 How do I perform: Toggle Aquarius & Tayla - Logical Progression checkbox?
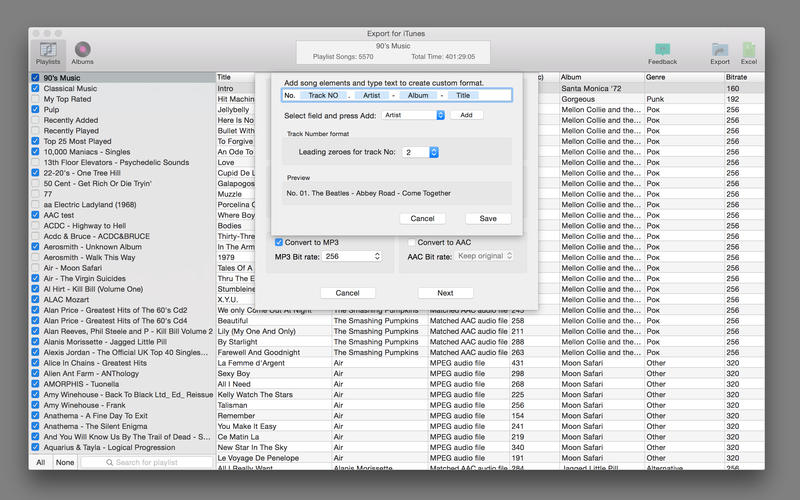pyautogui.click(x=35, y=447)
